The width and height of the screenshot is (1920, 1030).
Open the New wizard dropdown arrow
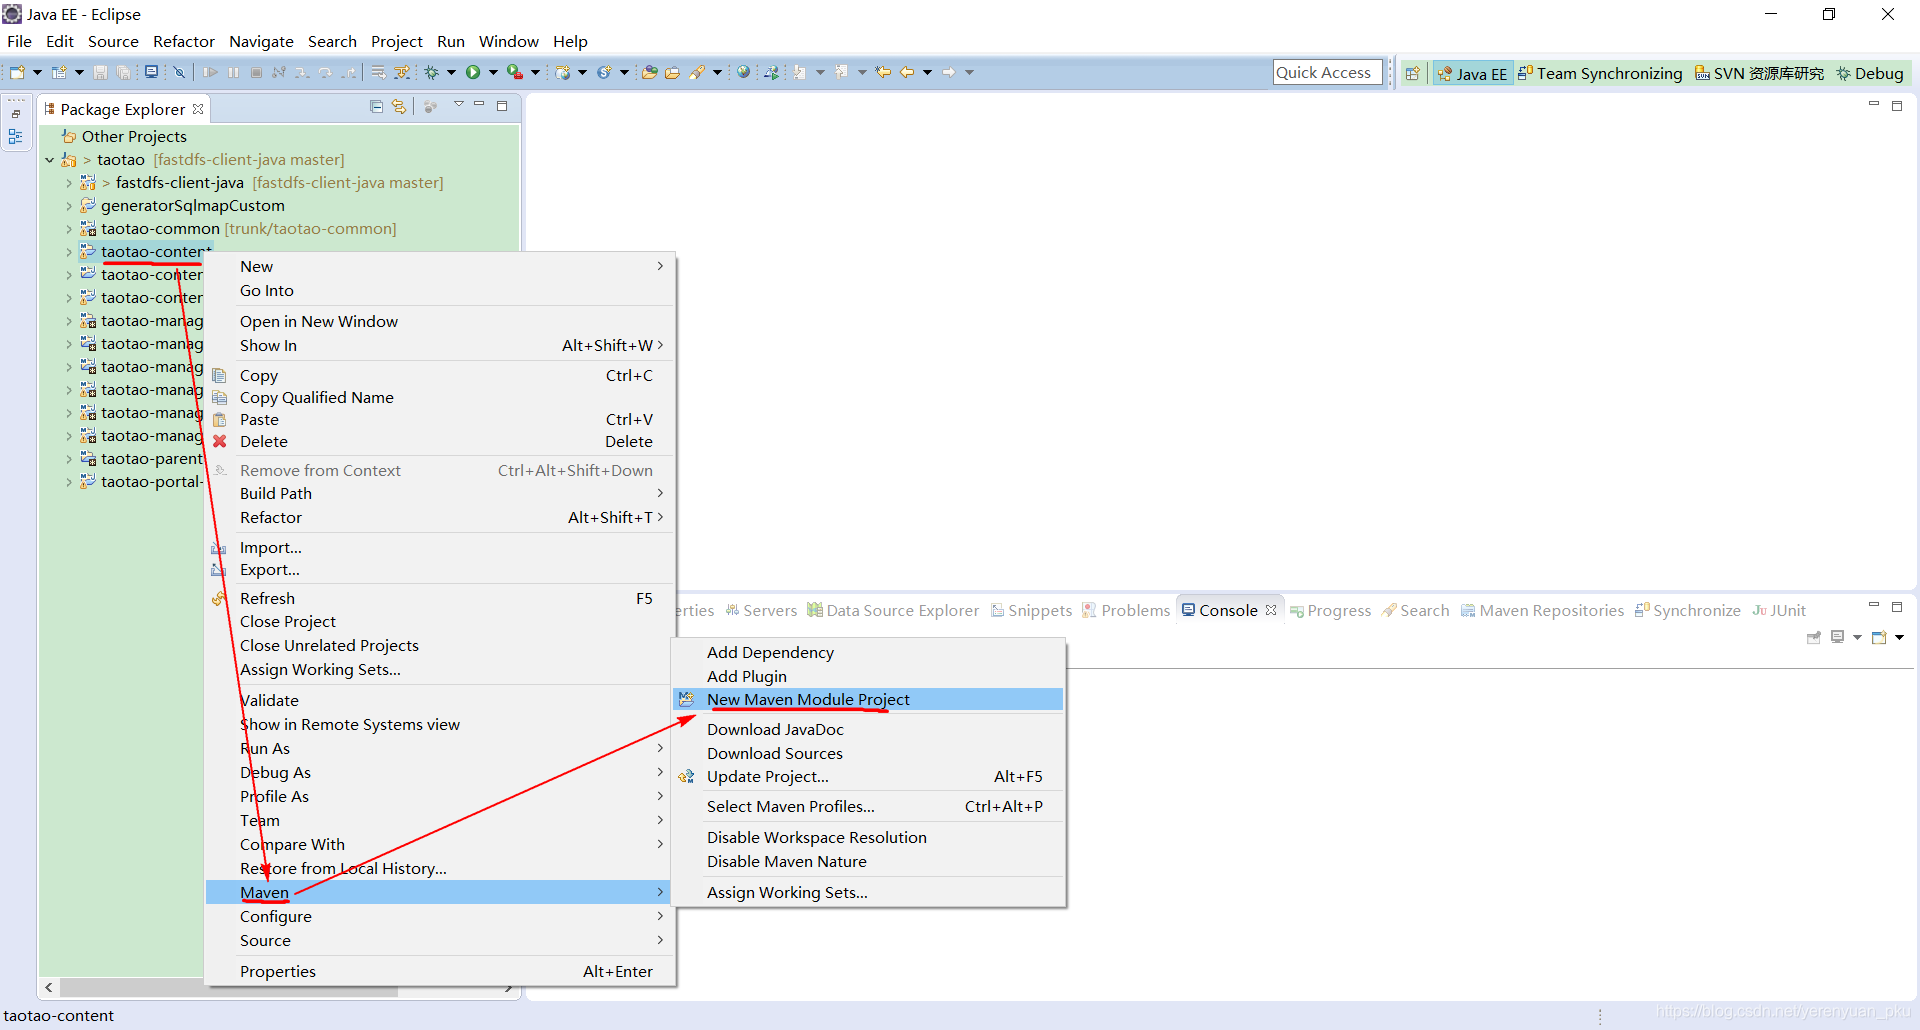pos(37,72)
